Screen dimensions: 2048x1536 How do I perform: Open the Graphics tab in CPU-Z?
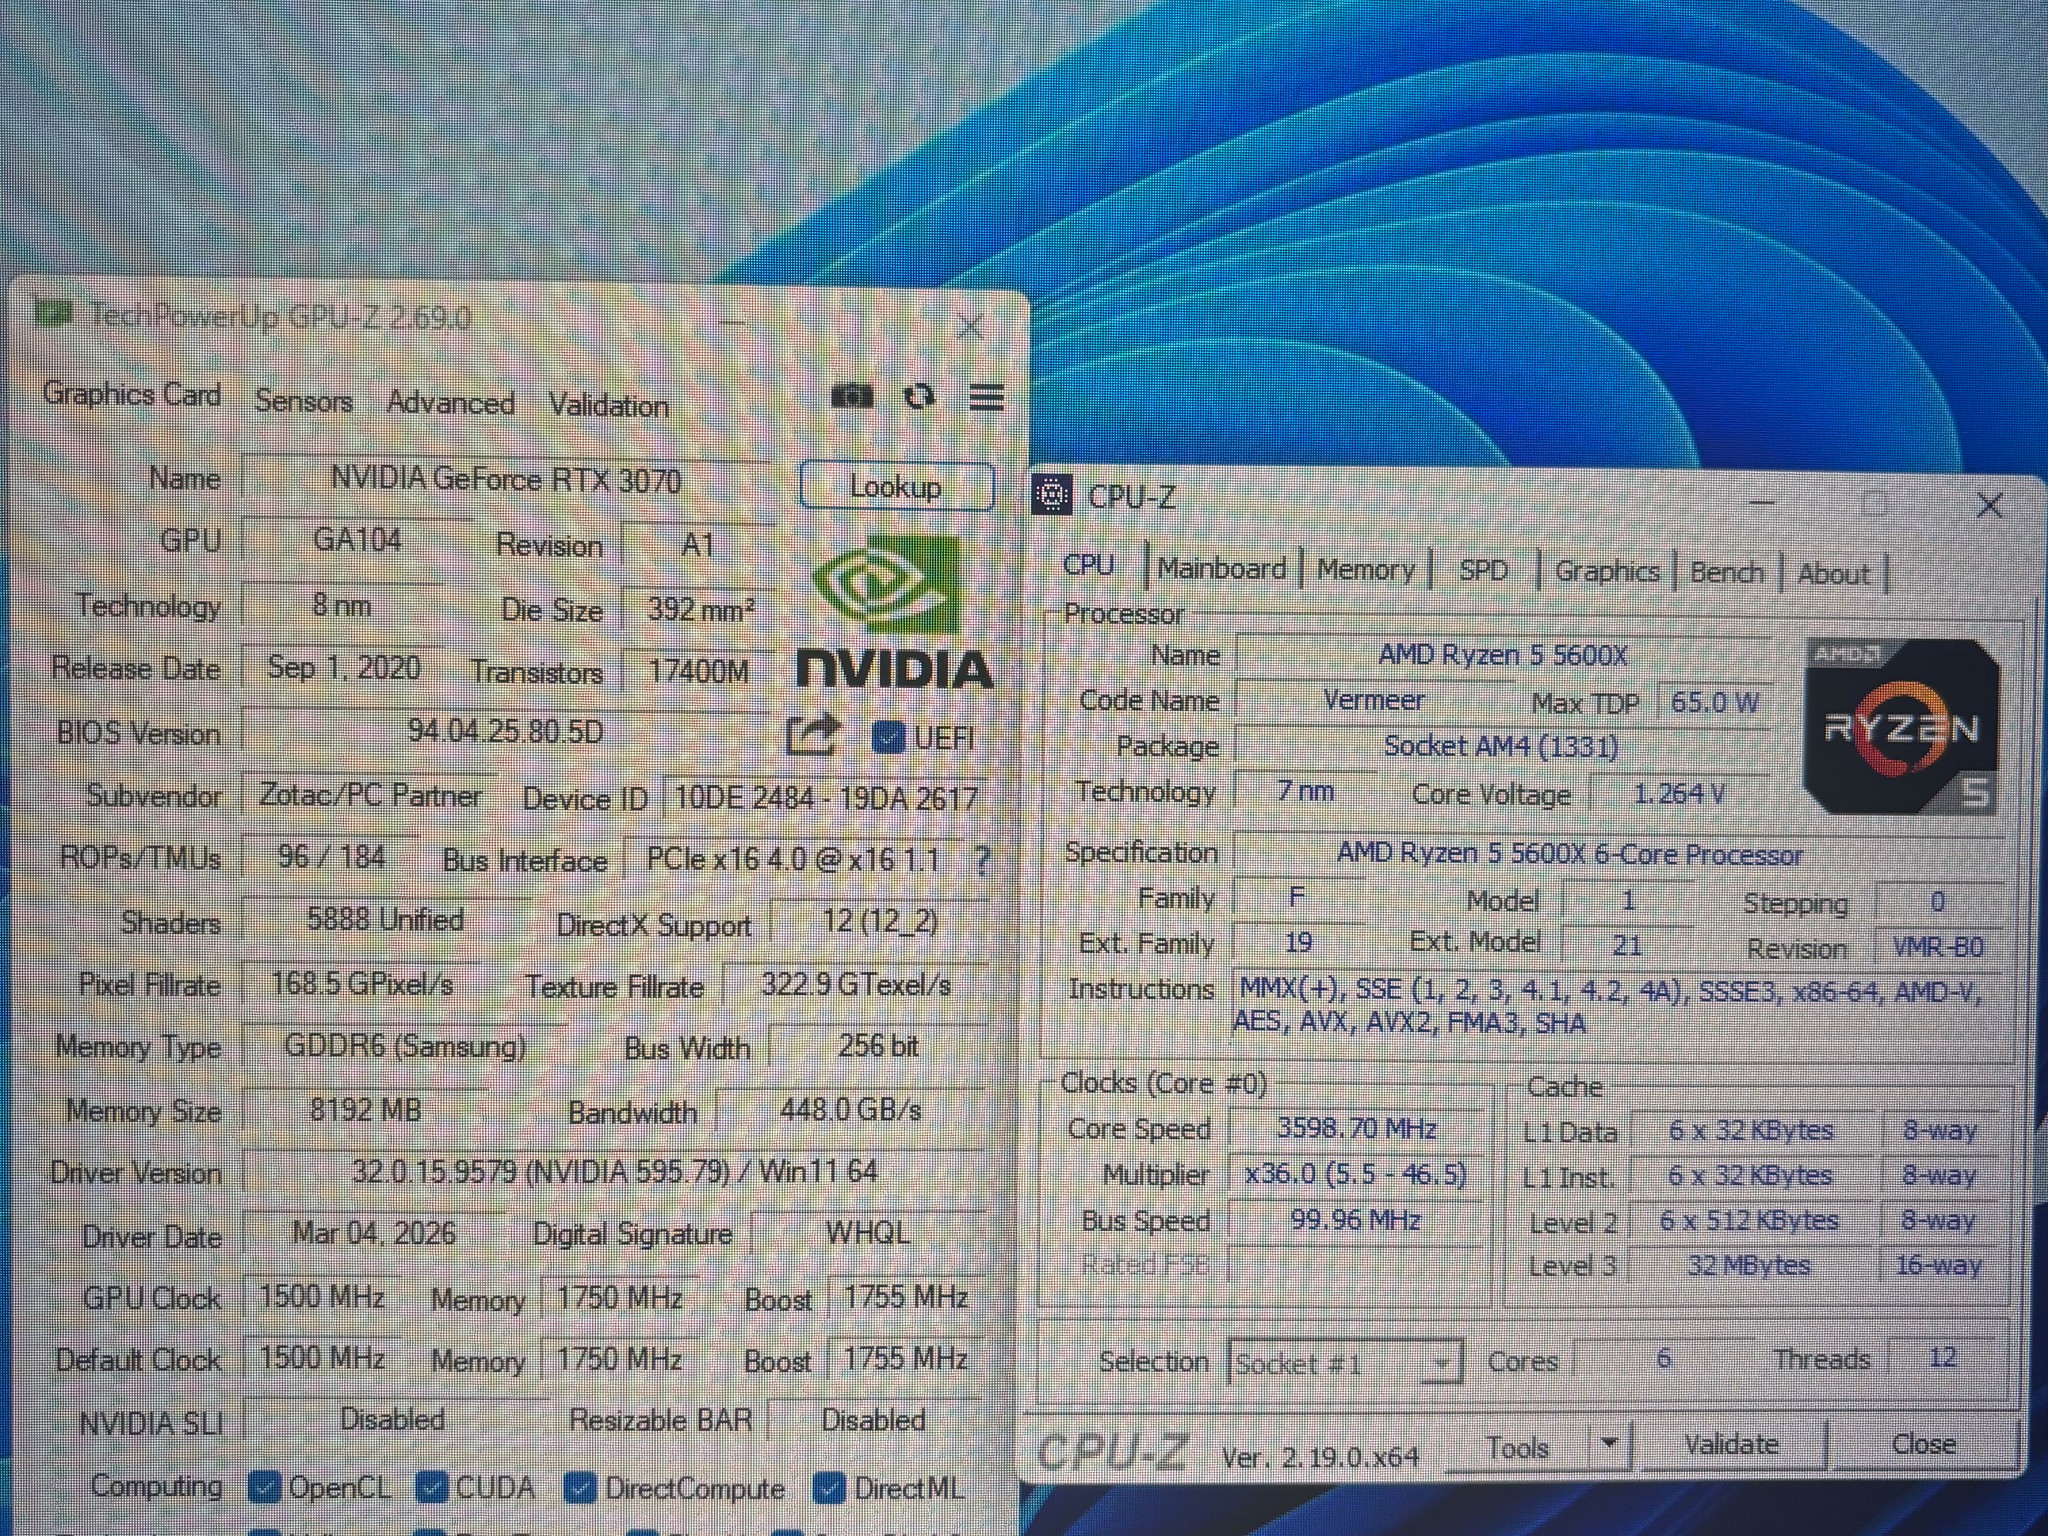[1607, 571]
